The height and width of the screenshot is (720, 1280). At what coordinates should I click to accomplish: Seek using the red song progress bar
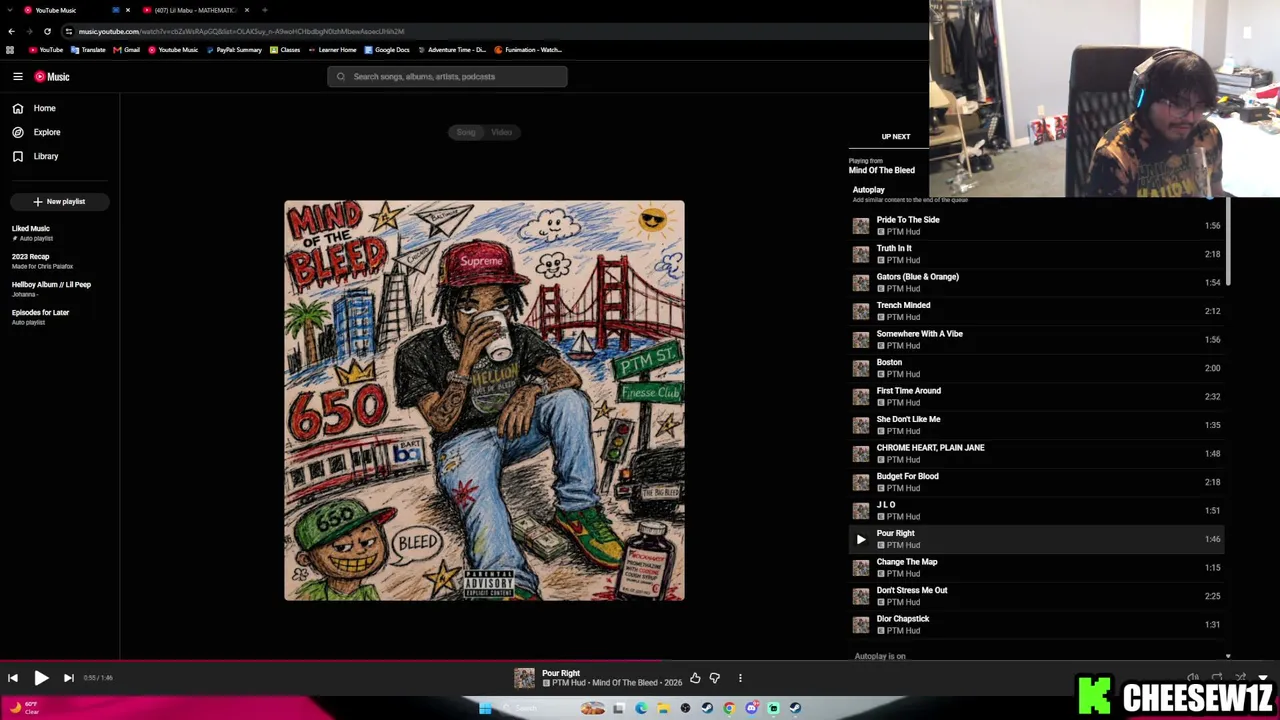pos(640,660)
